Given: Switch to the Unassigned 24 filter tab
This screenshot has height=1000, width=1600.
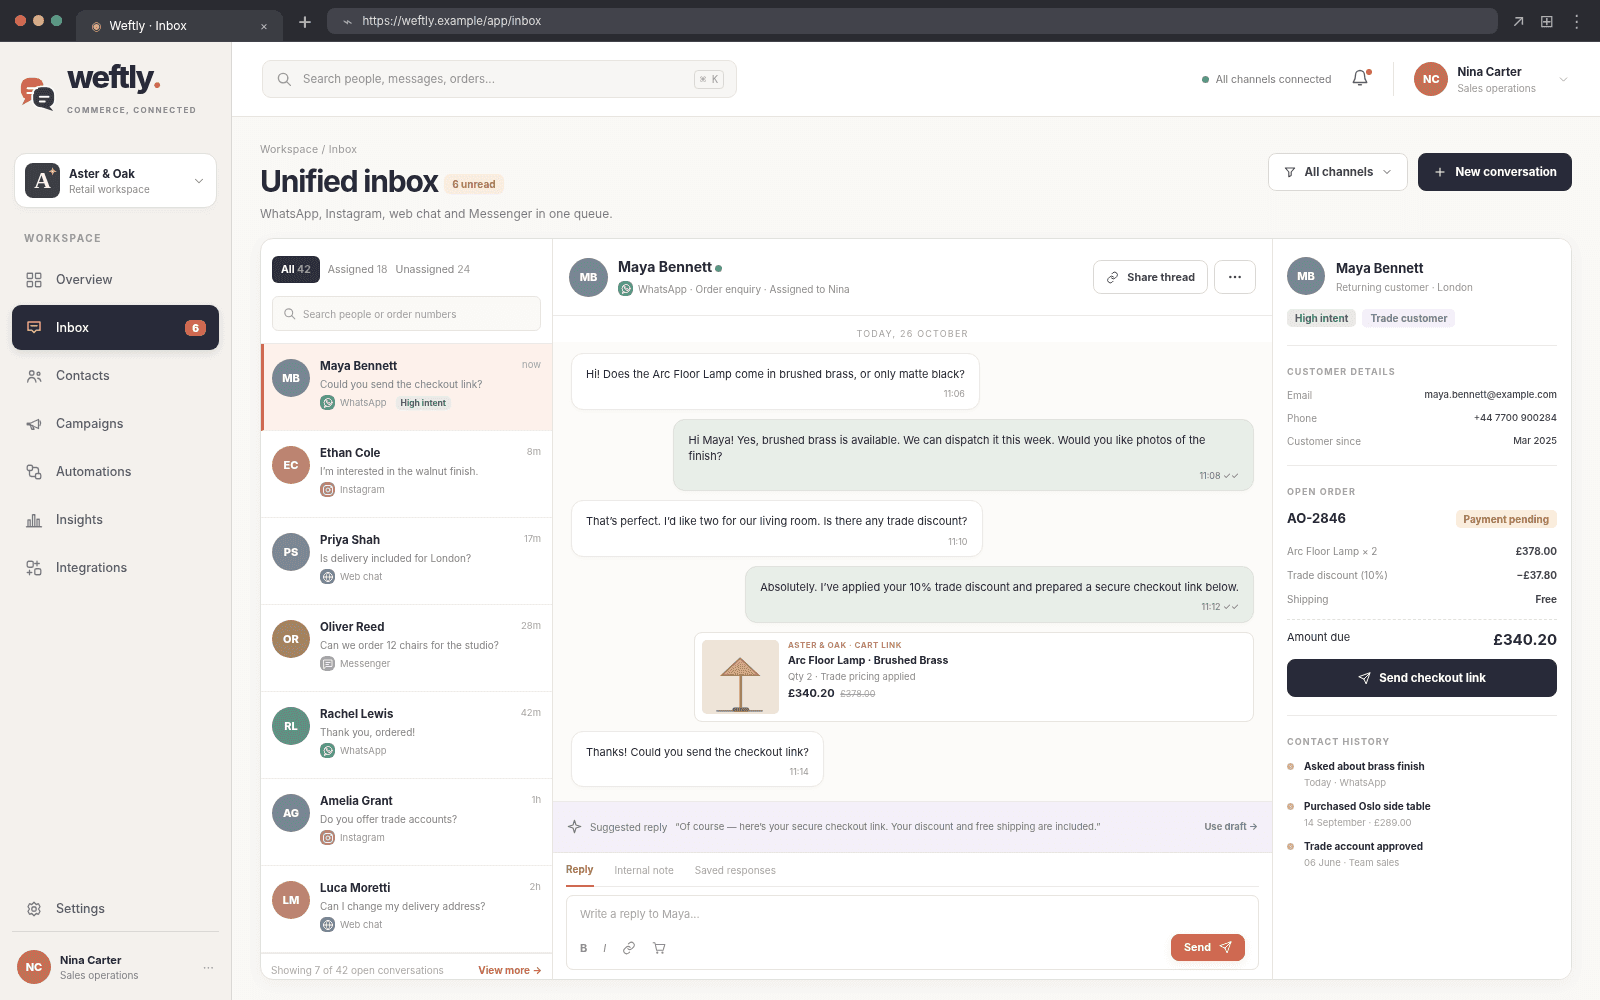Looking at the screenshot, I should click(x=432, y=269).
